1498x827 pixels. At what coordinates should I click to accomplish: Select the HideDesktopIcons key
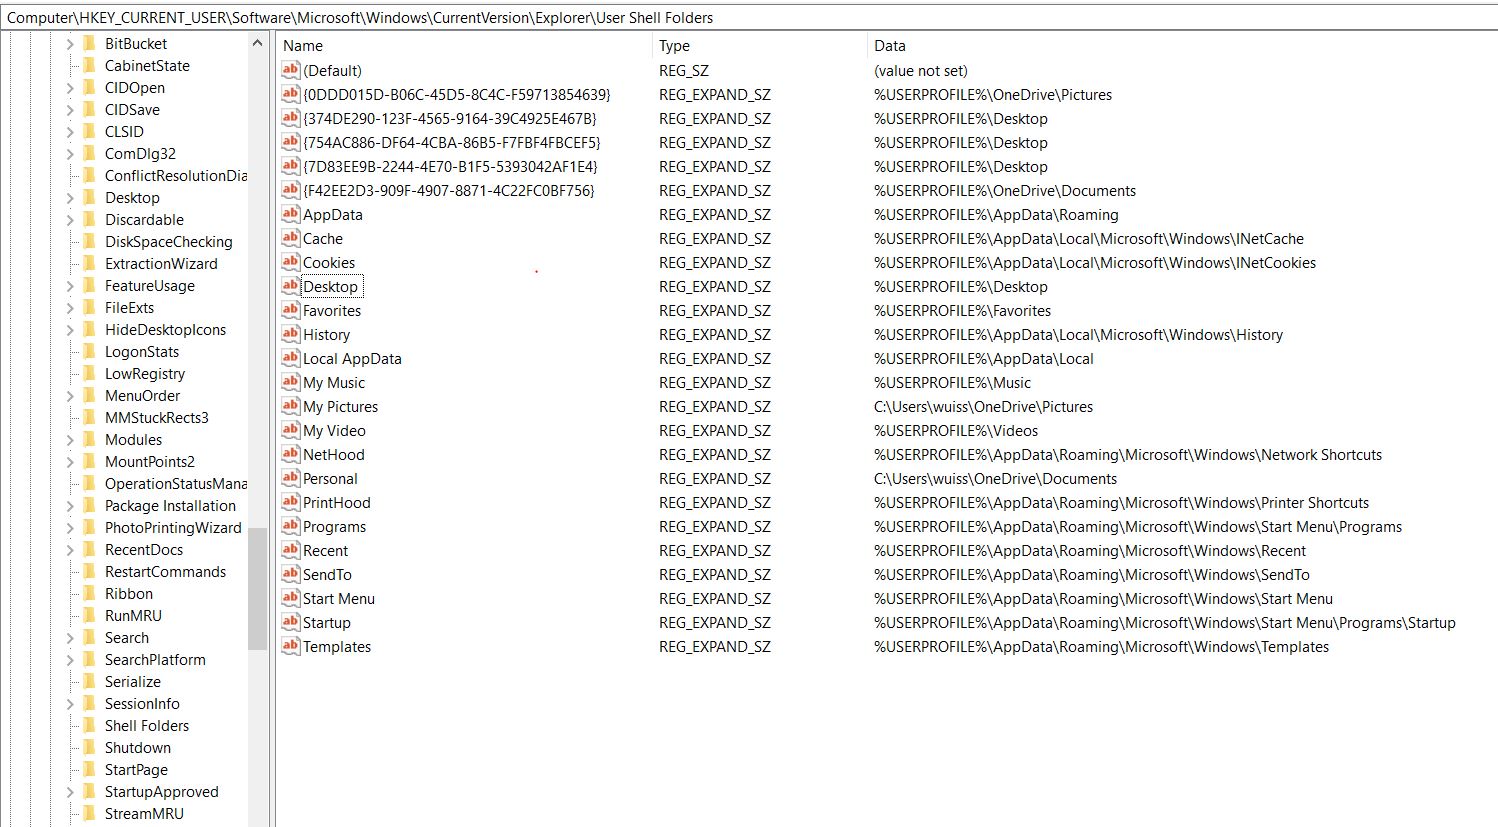click(165, 329)
